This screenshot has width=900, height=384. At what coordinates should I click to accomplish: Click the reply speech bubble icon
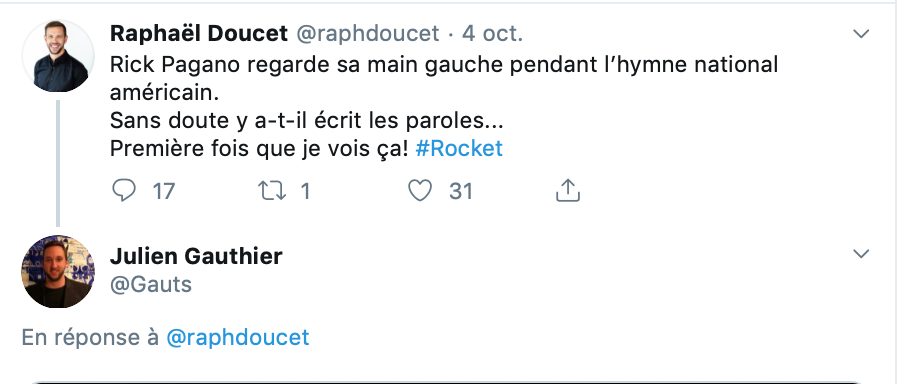(123, 191)
